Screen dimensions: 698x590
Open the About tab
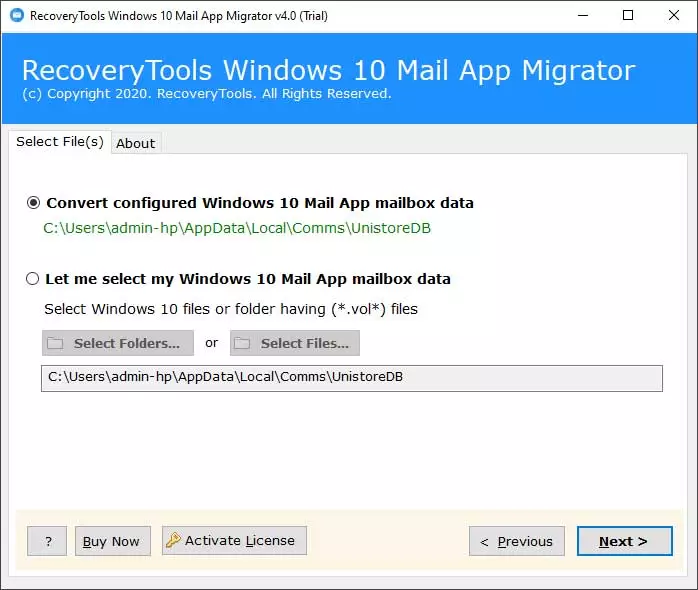point(135,143)
